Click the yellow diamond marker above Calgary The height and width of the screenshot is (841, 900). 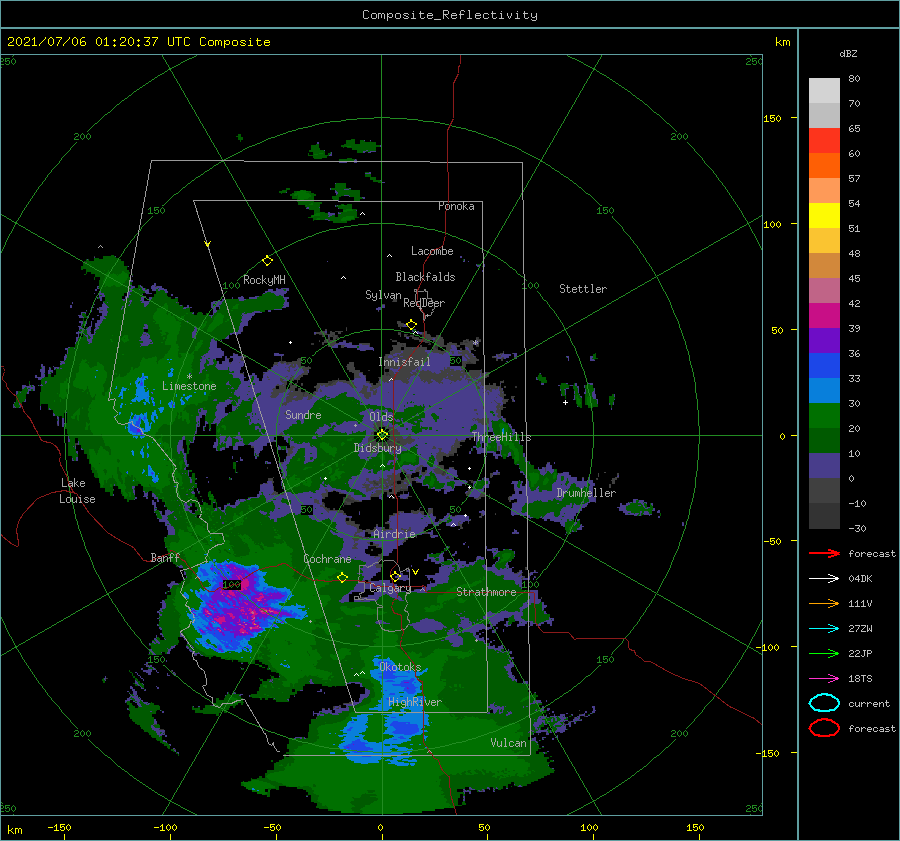coord(395,576)
